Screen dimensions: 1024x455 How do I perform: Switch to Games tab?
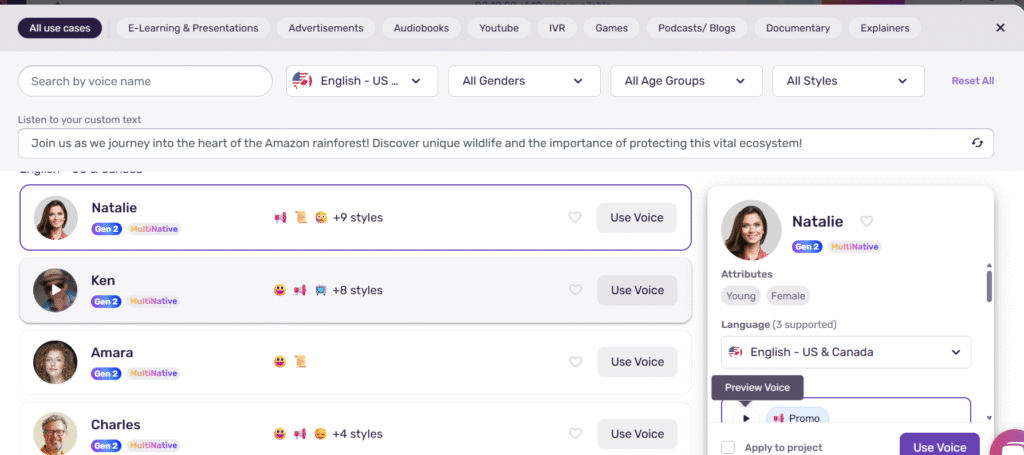[x=611, y=28]
